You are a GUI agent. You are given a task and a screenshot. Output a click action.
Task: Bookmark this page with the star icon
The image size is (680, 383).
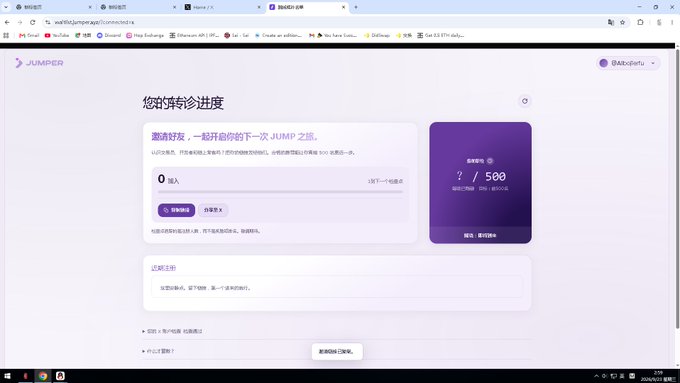click(623, 22)
